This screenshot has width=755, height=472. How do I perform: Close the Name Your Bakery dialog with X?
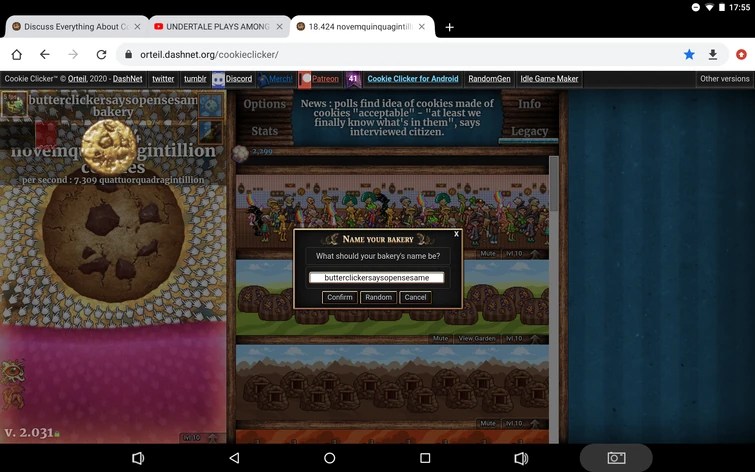tap(456, 234)
